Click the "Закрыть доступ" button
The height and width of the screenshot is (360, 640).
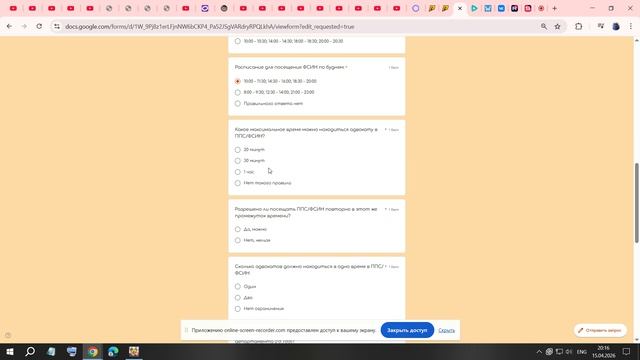coord(407,330)
